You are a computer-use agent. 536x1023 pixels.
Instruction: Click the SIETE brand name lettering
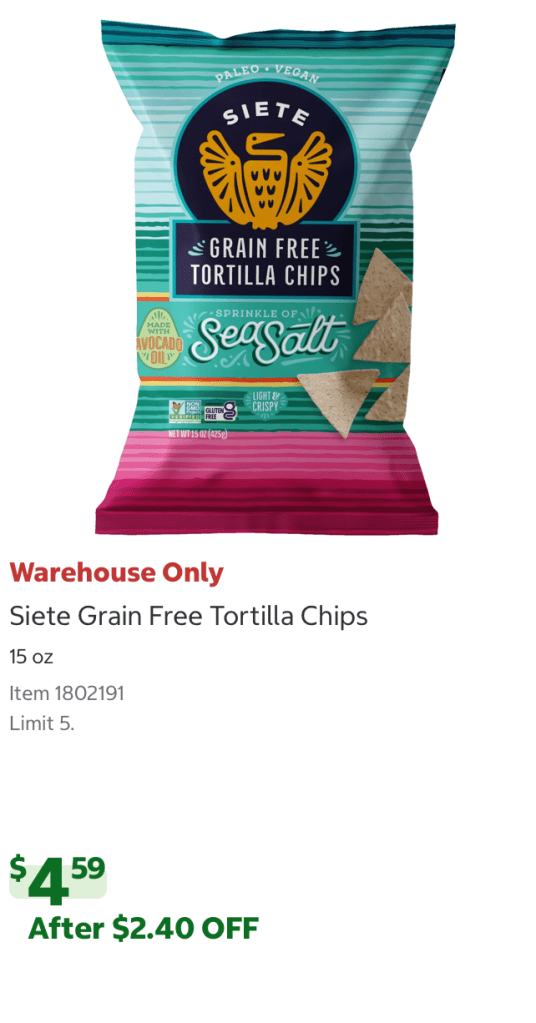265,113
